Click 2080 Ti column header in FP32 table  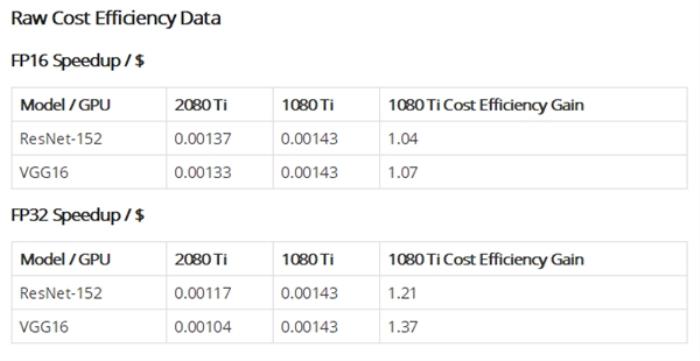click(201, 260)
